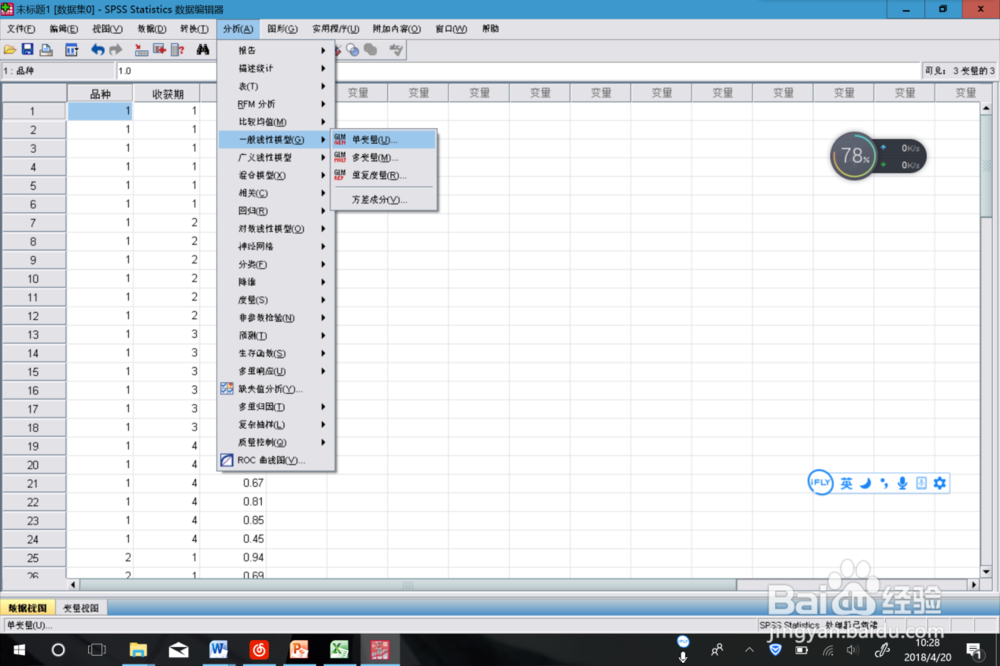Open File Explorer from the taskbar
1000x666 pixels.
[x=138, y=650]
